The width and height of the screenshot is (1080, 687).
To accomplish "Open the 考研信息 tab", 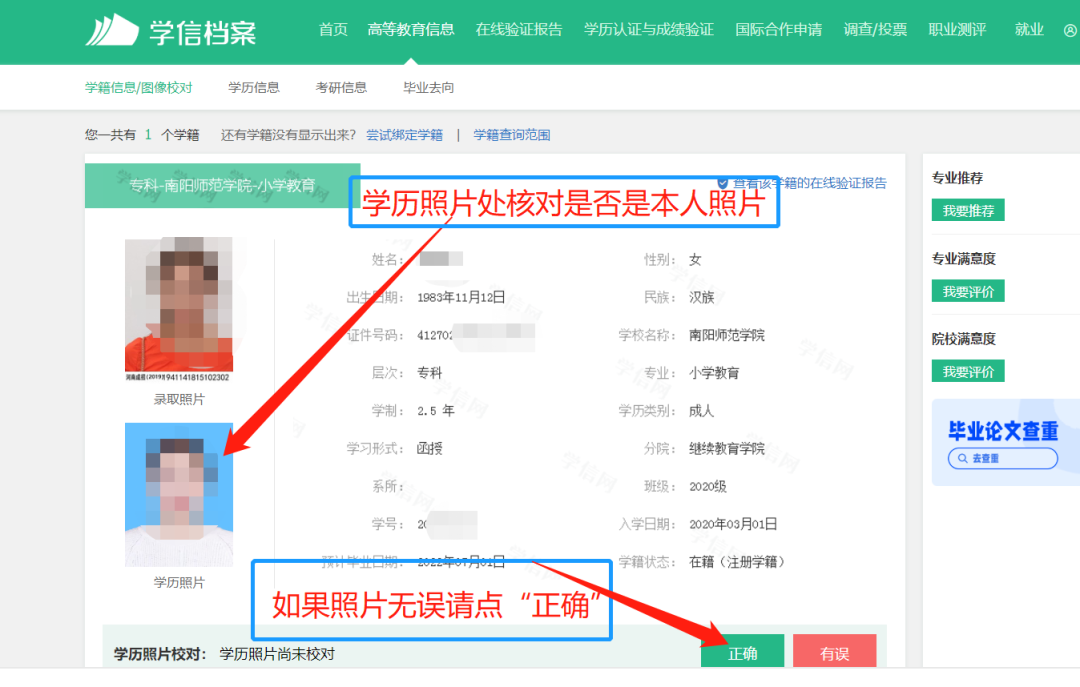I will [341, 88].
